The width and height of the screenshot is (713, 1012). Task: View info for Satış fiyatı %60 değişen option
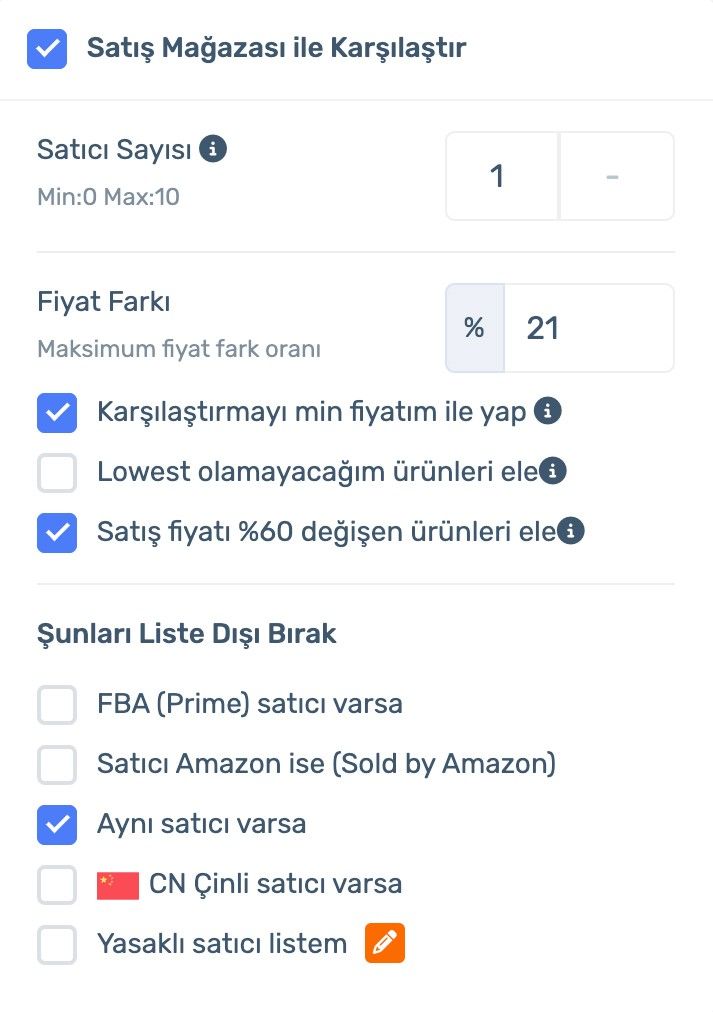pos(569,532)
